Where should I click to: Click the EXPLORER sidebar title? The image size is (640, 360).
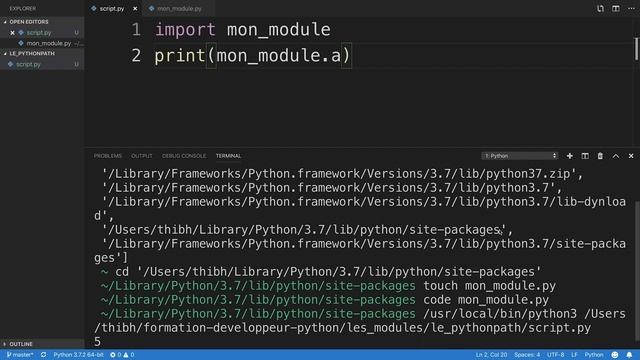click(x=23, y=9)
